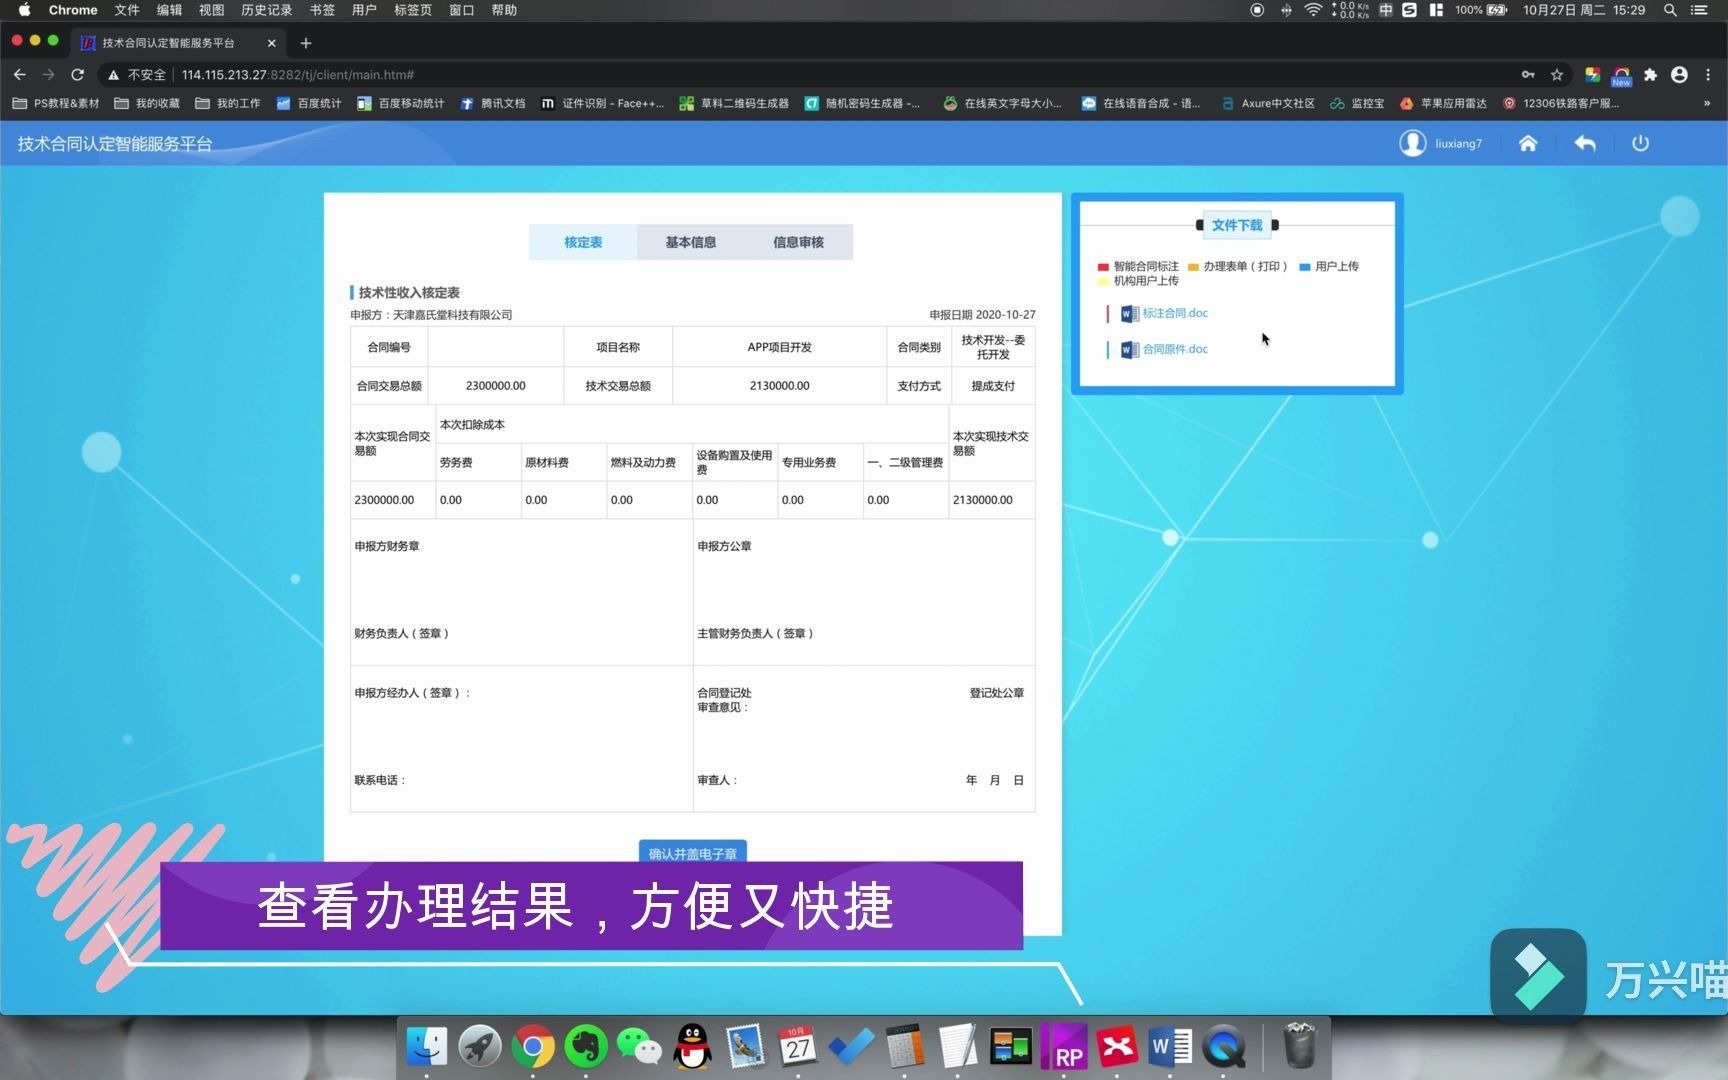Download the 合同原件.doc Word file icon
Screen dimensions: 1728x1080
pyautogui.click(x=1129, y=350)
